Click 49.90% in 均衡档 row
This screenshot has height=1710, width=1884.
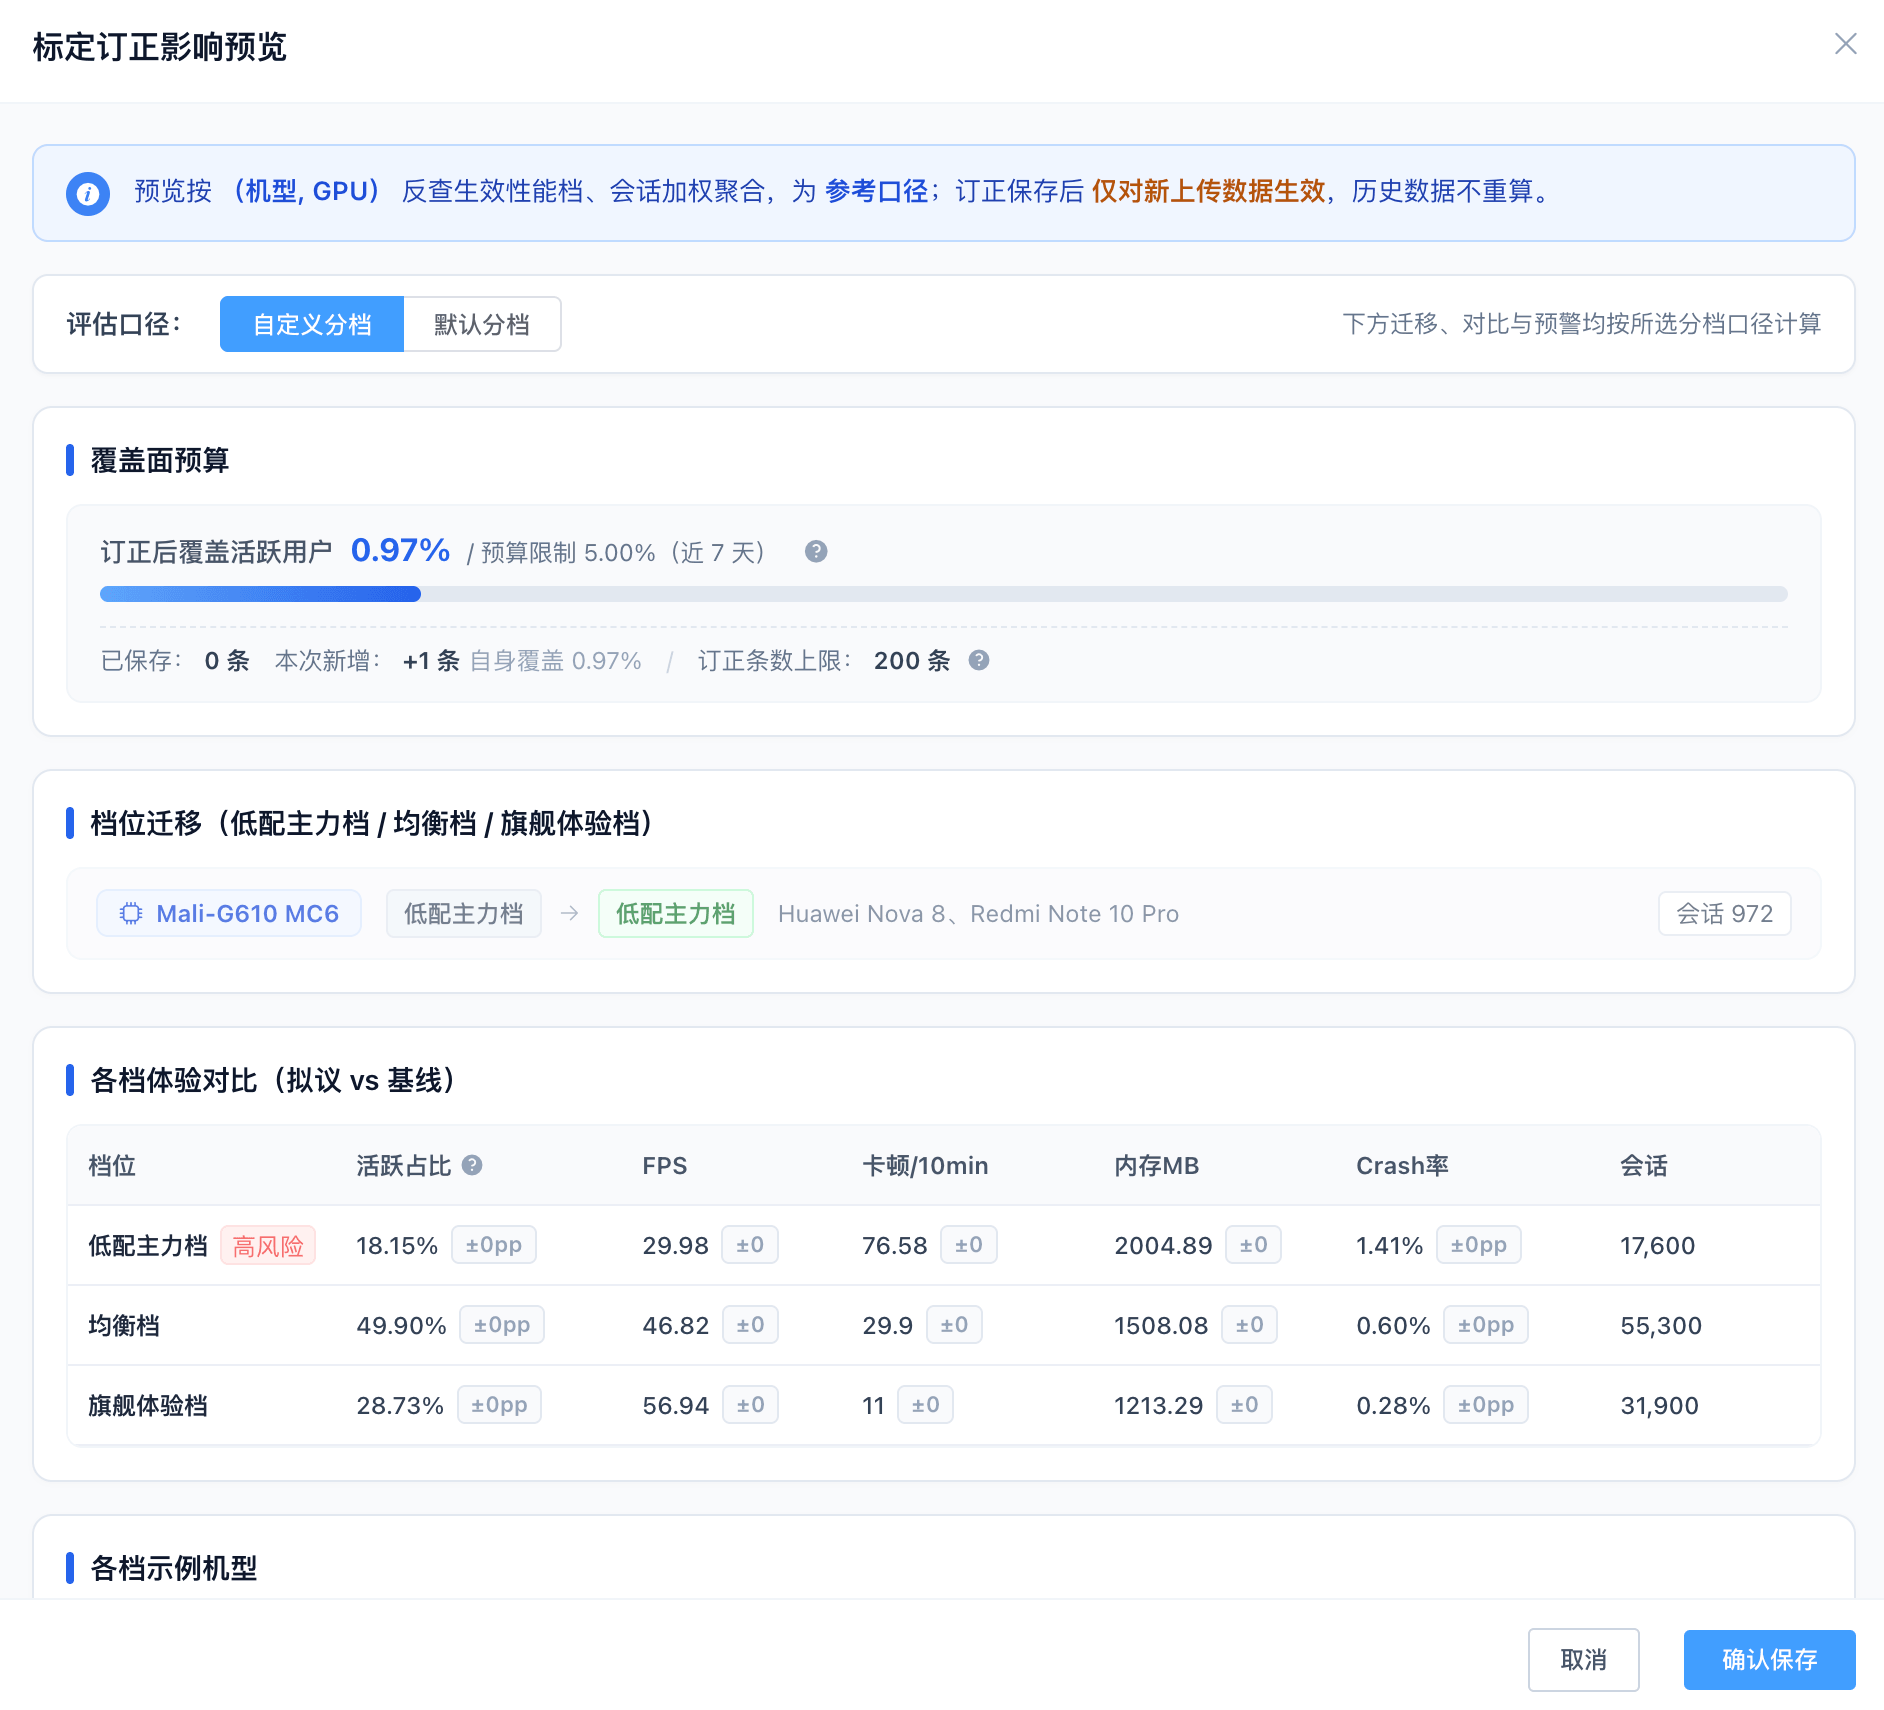pos(401,1326)
